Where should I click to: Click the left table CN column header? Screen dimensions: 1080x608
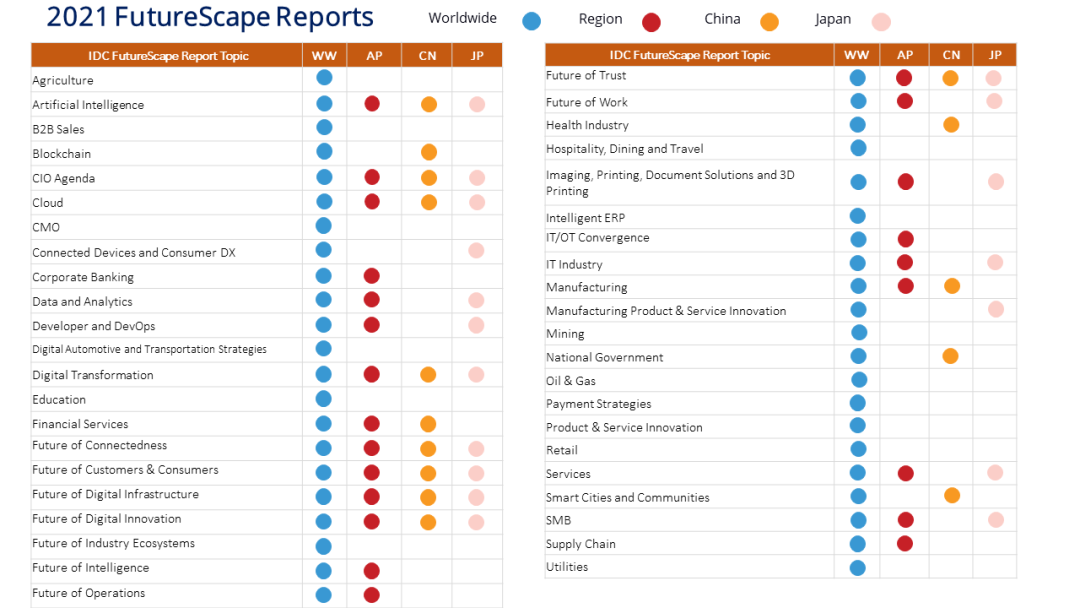pyautogui.click(x=427, y=56)
